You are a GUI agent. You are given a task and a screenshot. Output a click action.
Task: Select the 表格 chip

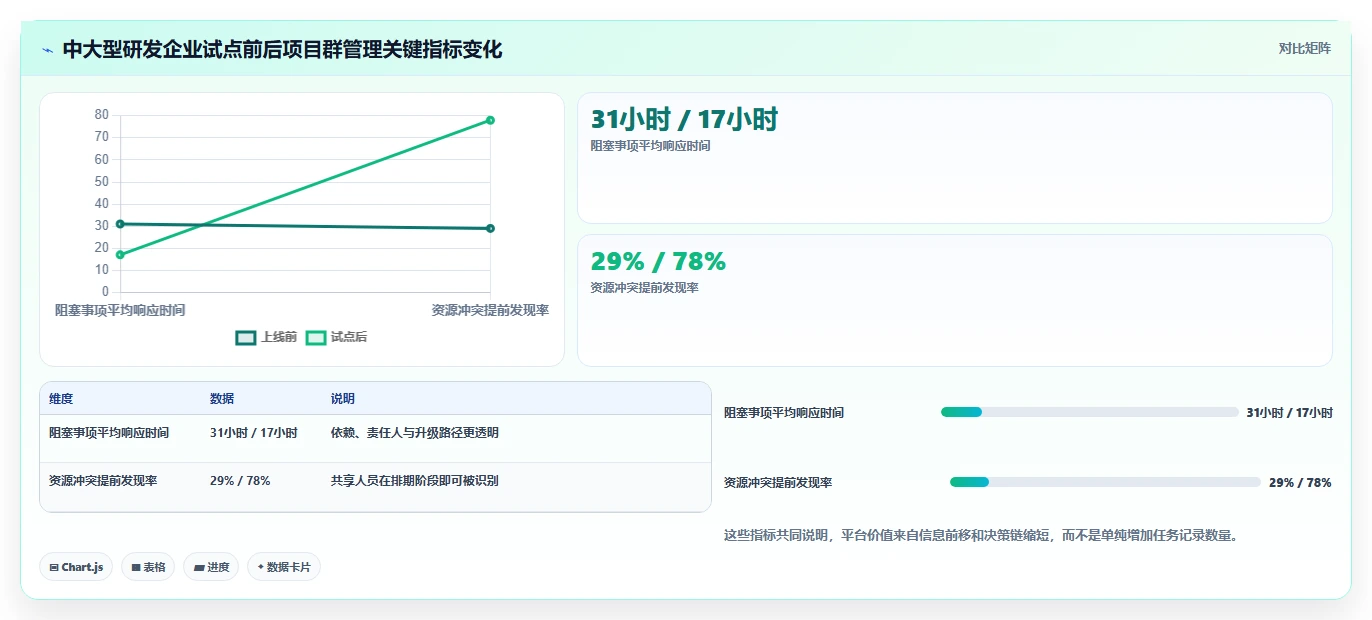click(x=148, y=567)
